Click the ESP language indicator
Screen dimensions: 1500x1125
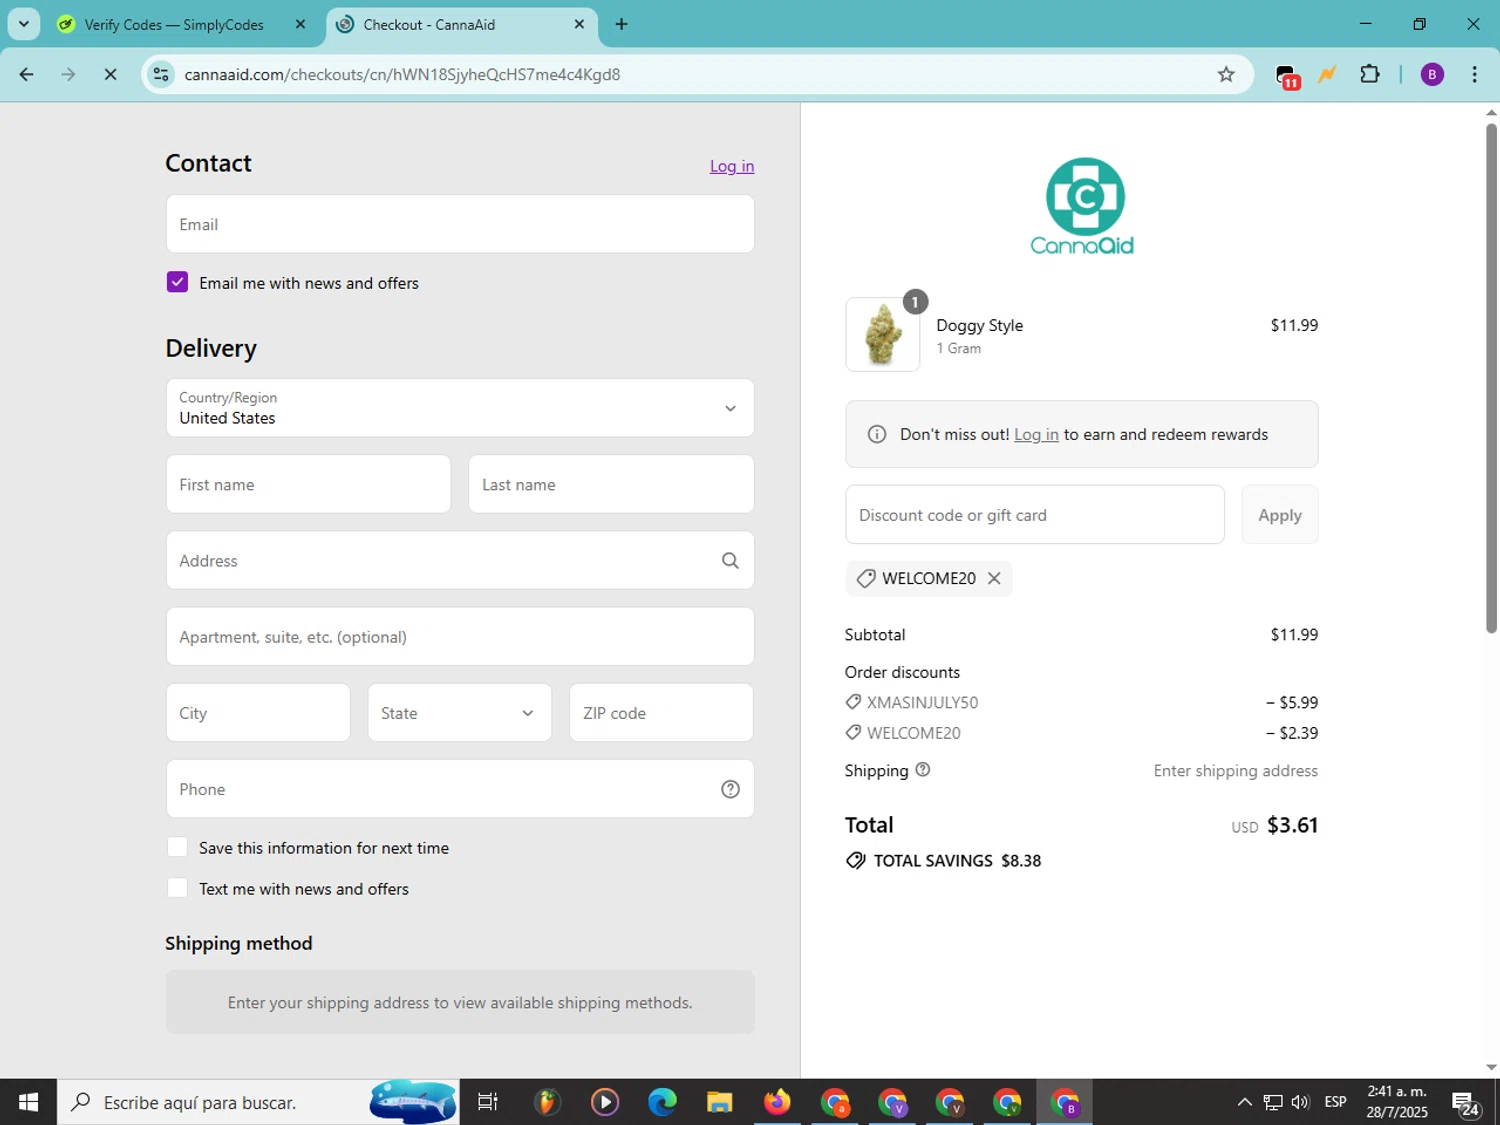tap(1335, 1102)
